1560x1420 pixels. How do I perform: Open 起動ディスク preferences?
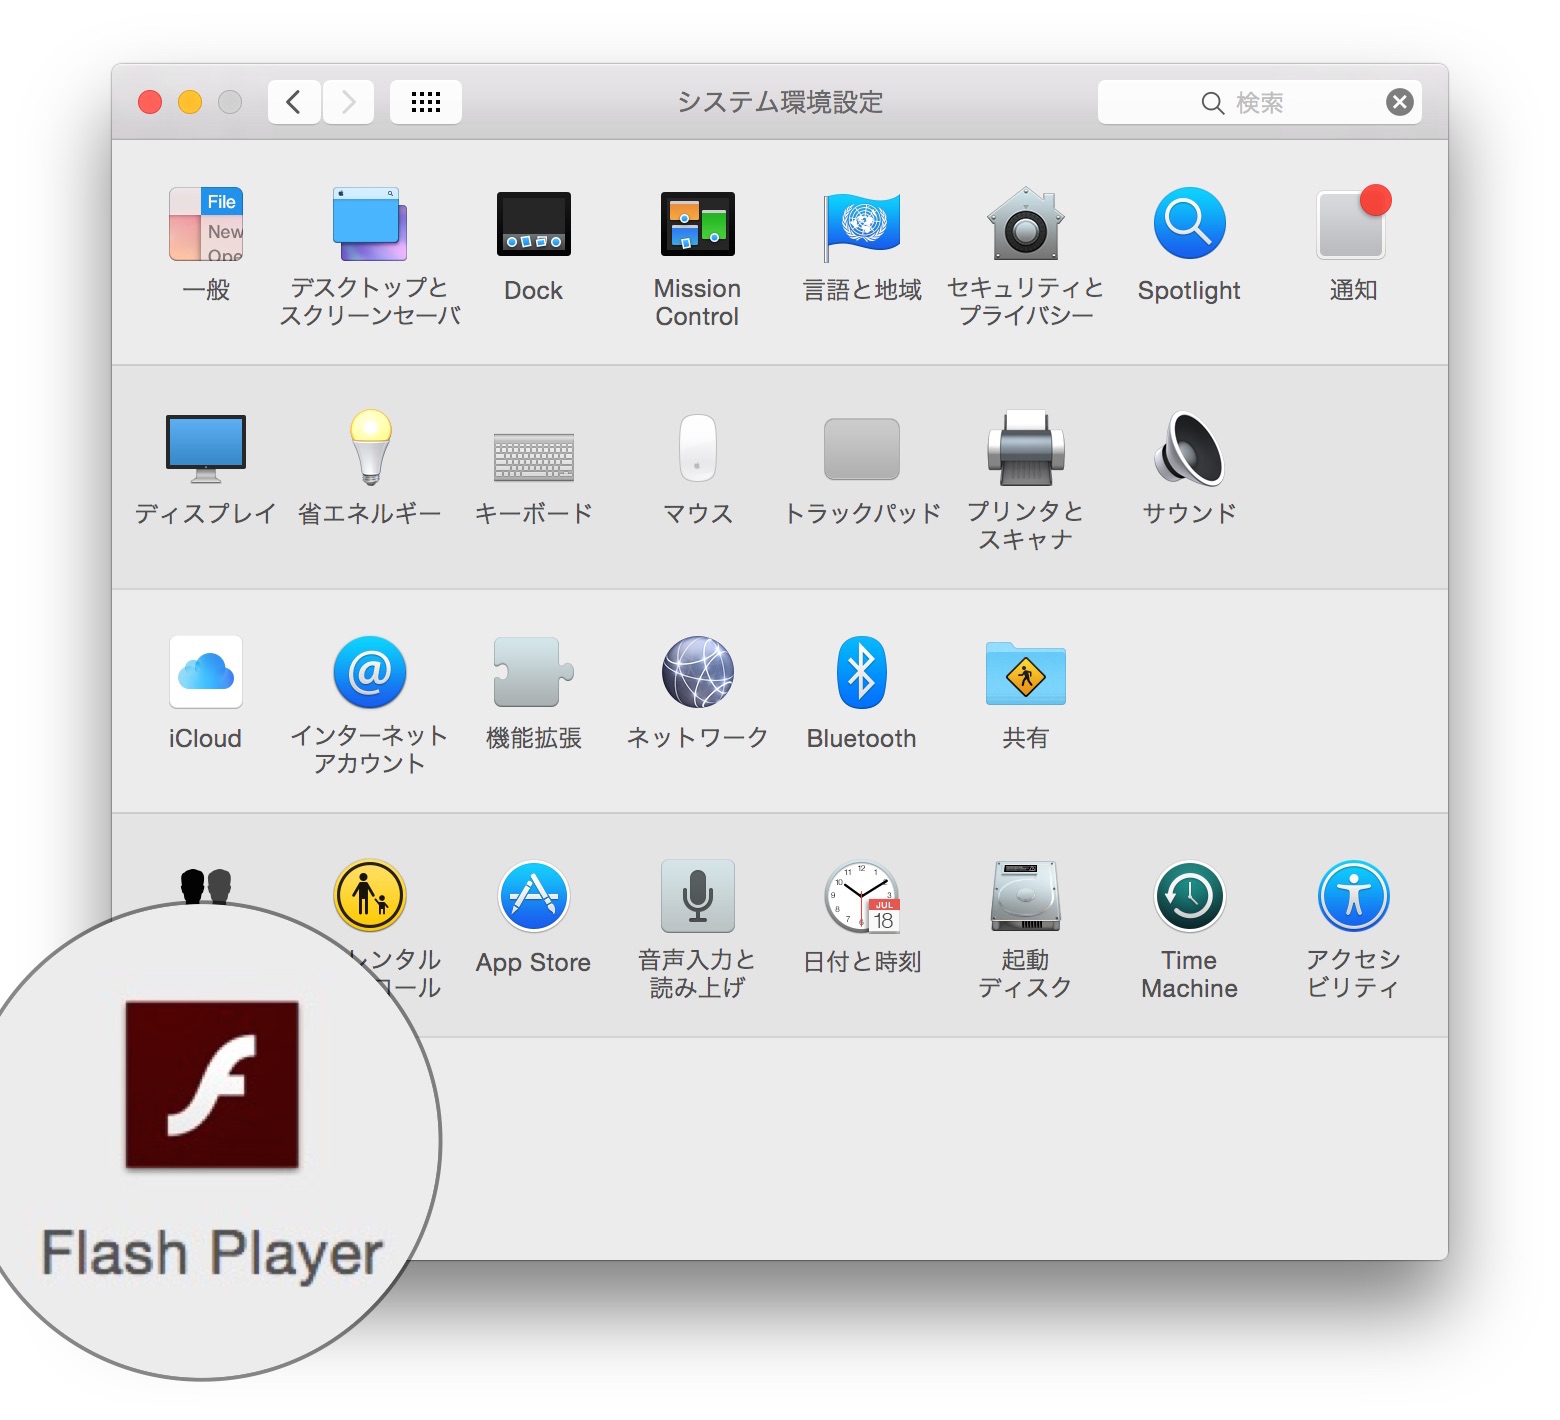1026,896
